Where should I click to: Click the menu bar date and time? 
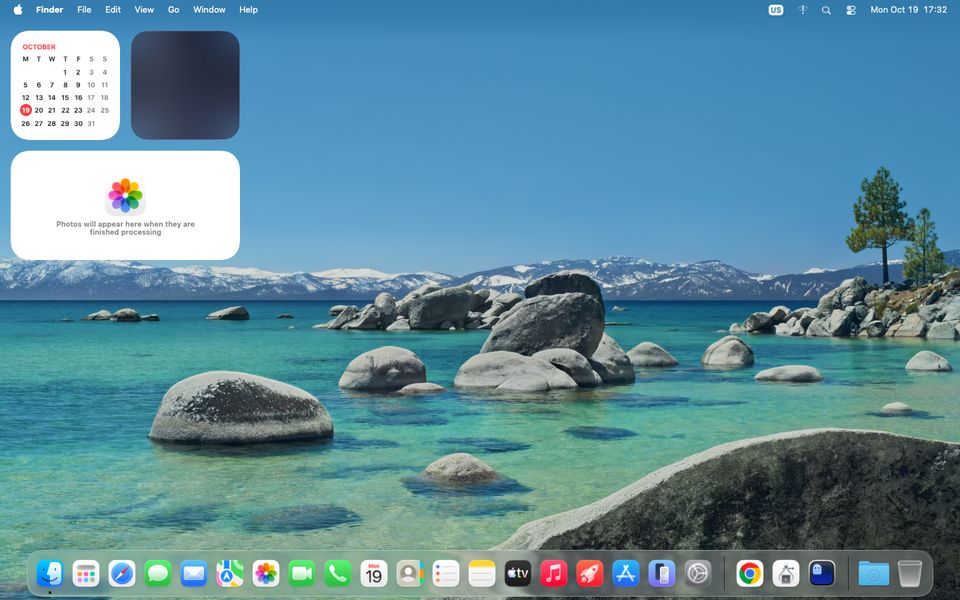pyautogui.click(x=909, y=10)
